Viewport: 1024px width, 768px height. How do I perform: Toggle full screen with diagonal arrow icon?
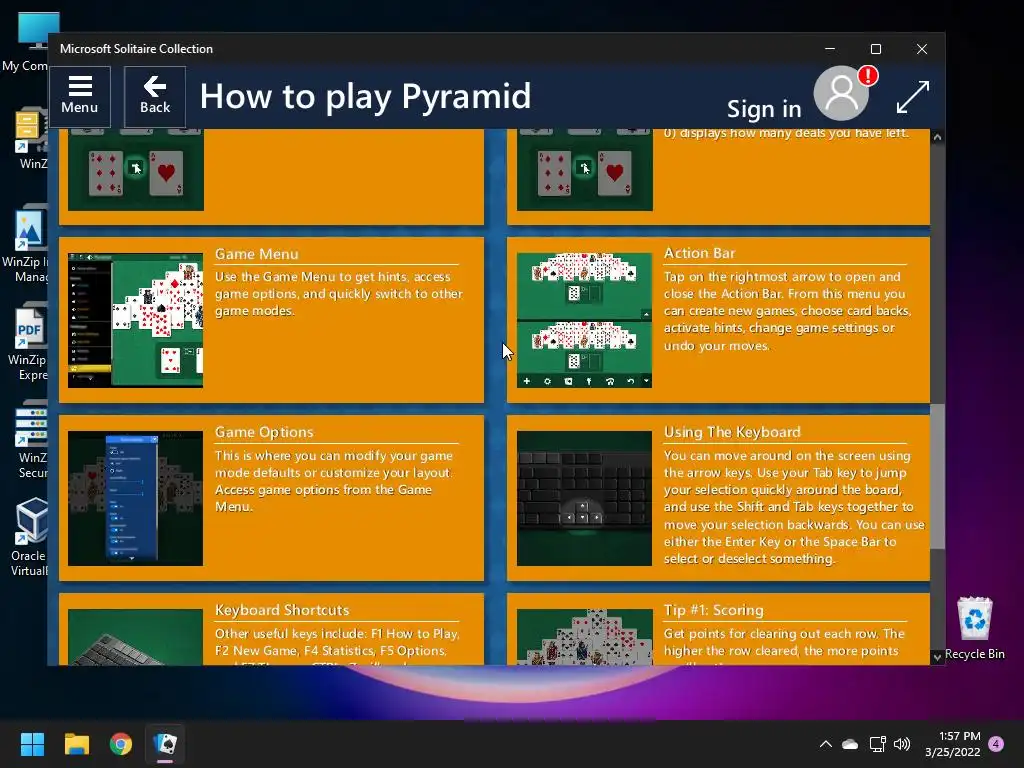912,97
